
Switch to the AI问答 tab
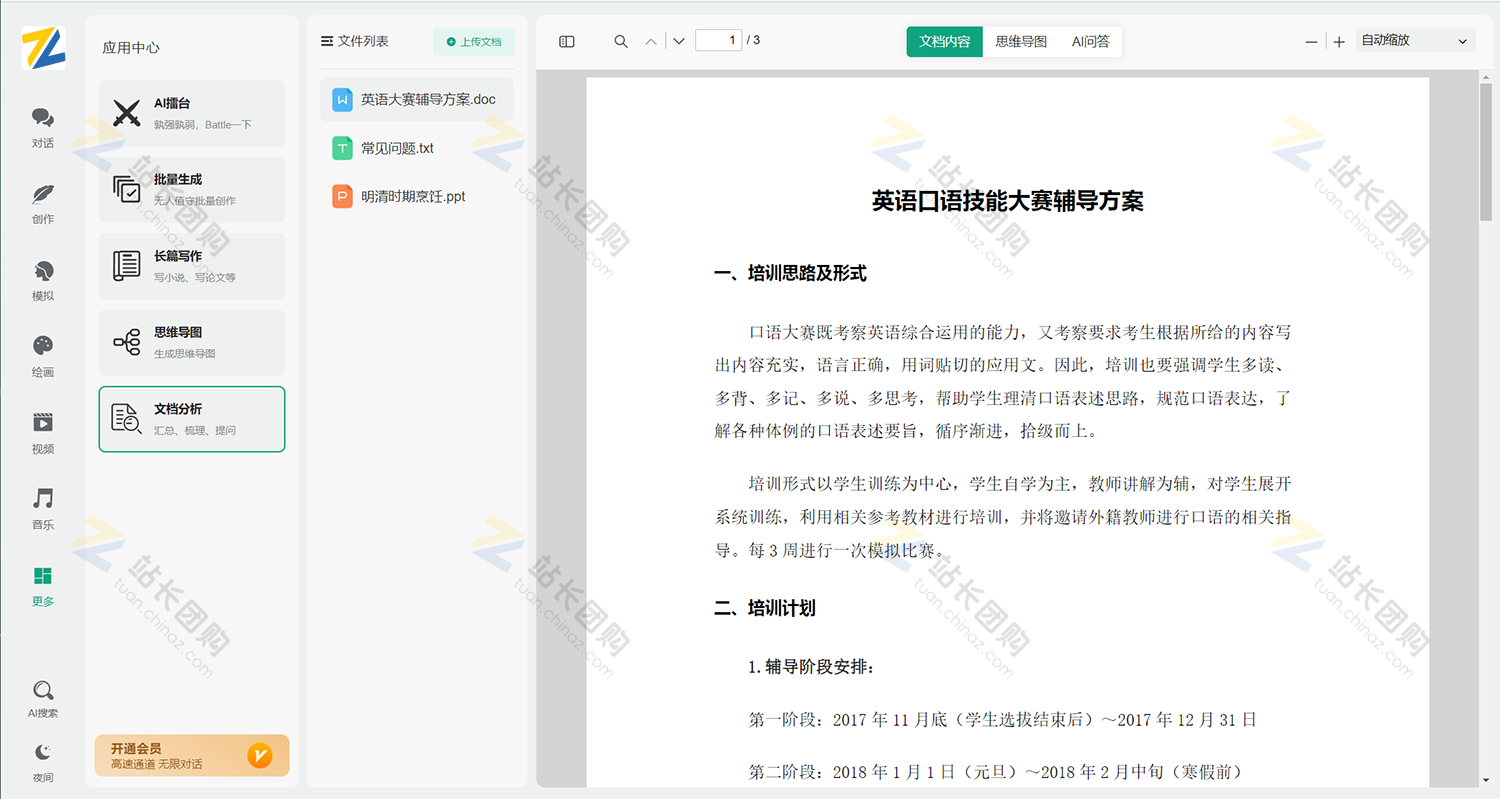1090,41
